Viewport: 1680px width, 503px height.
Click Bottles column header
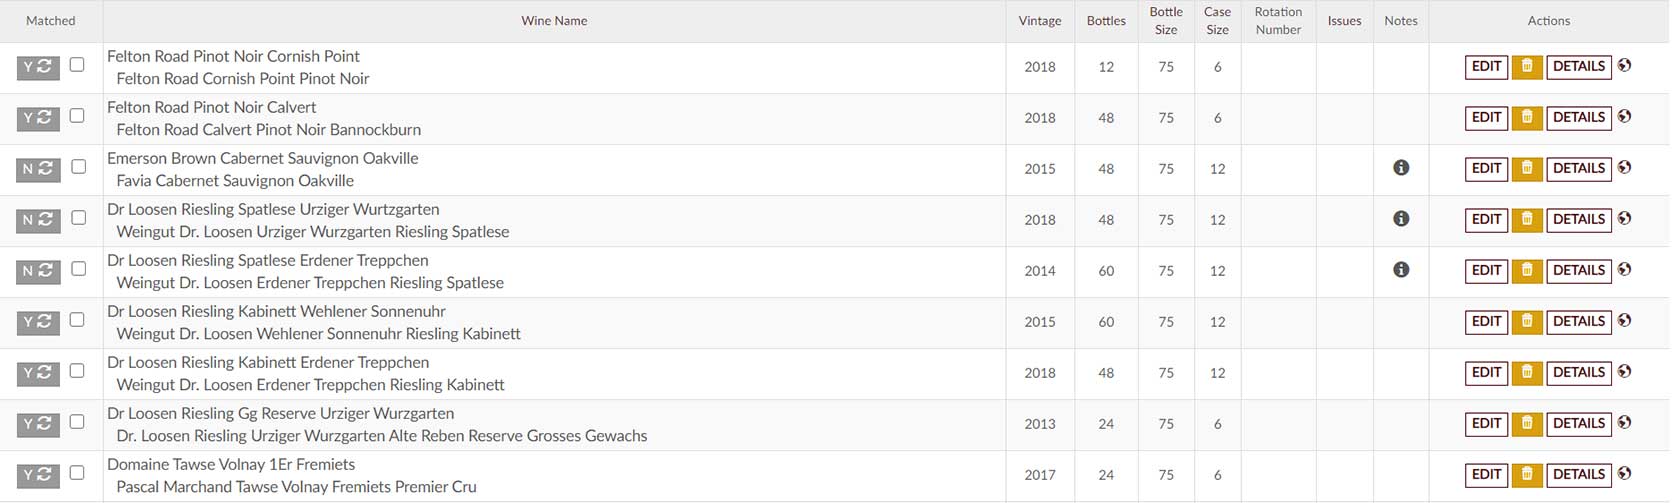(x=1106, y=21)
